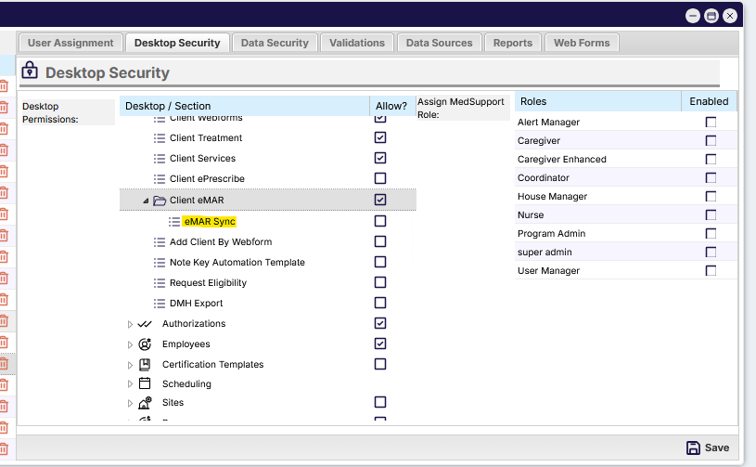The height and width of the screenshot is (467, 756).
Task: Click the list icon beside DMH Export
Action: pyautogui.click(x=159, y=304)
